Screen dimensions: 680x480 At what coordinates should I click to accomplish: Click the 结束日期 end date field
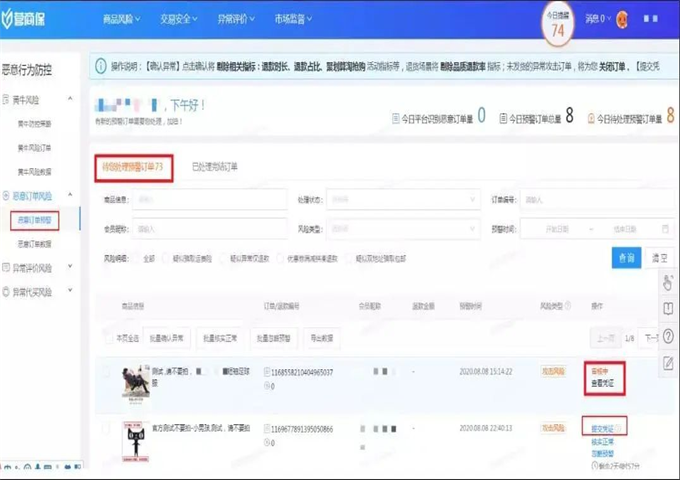click(x=624, y=229)
